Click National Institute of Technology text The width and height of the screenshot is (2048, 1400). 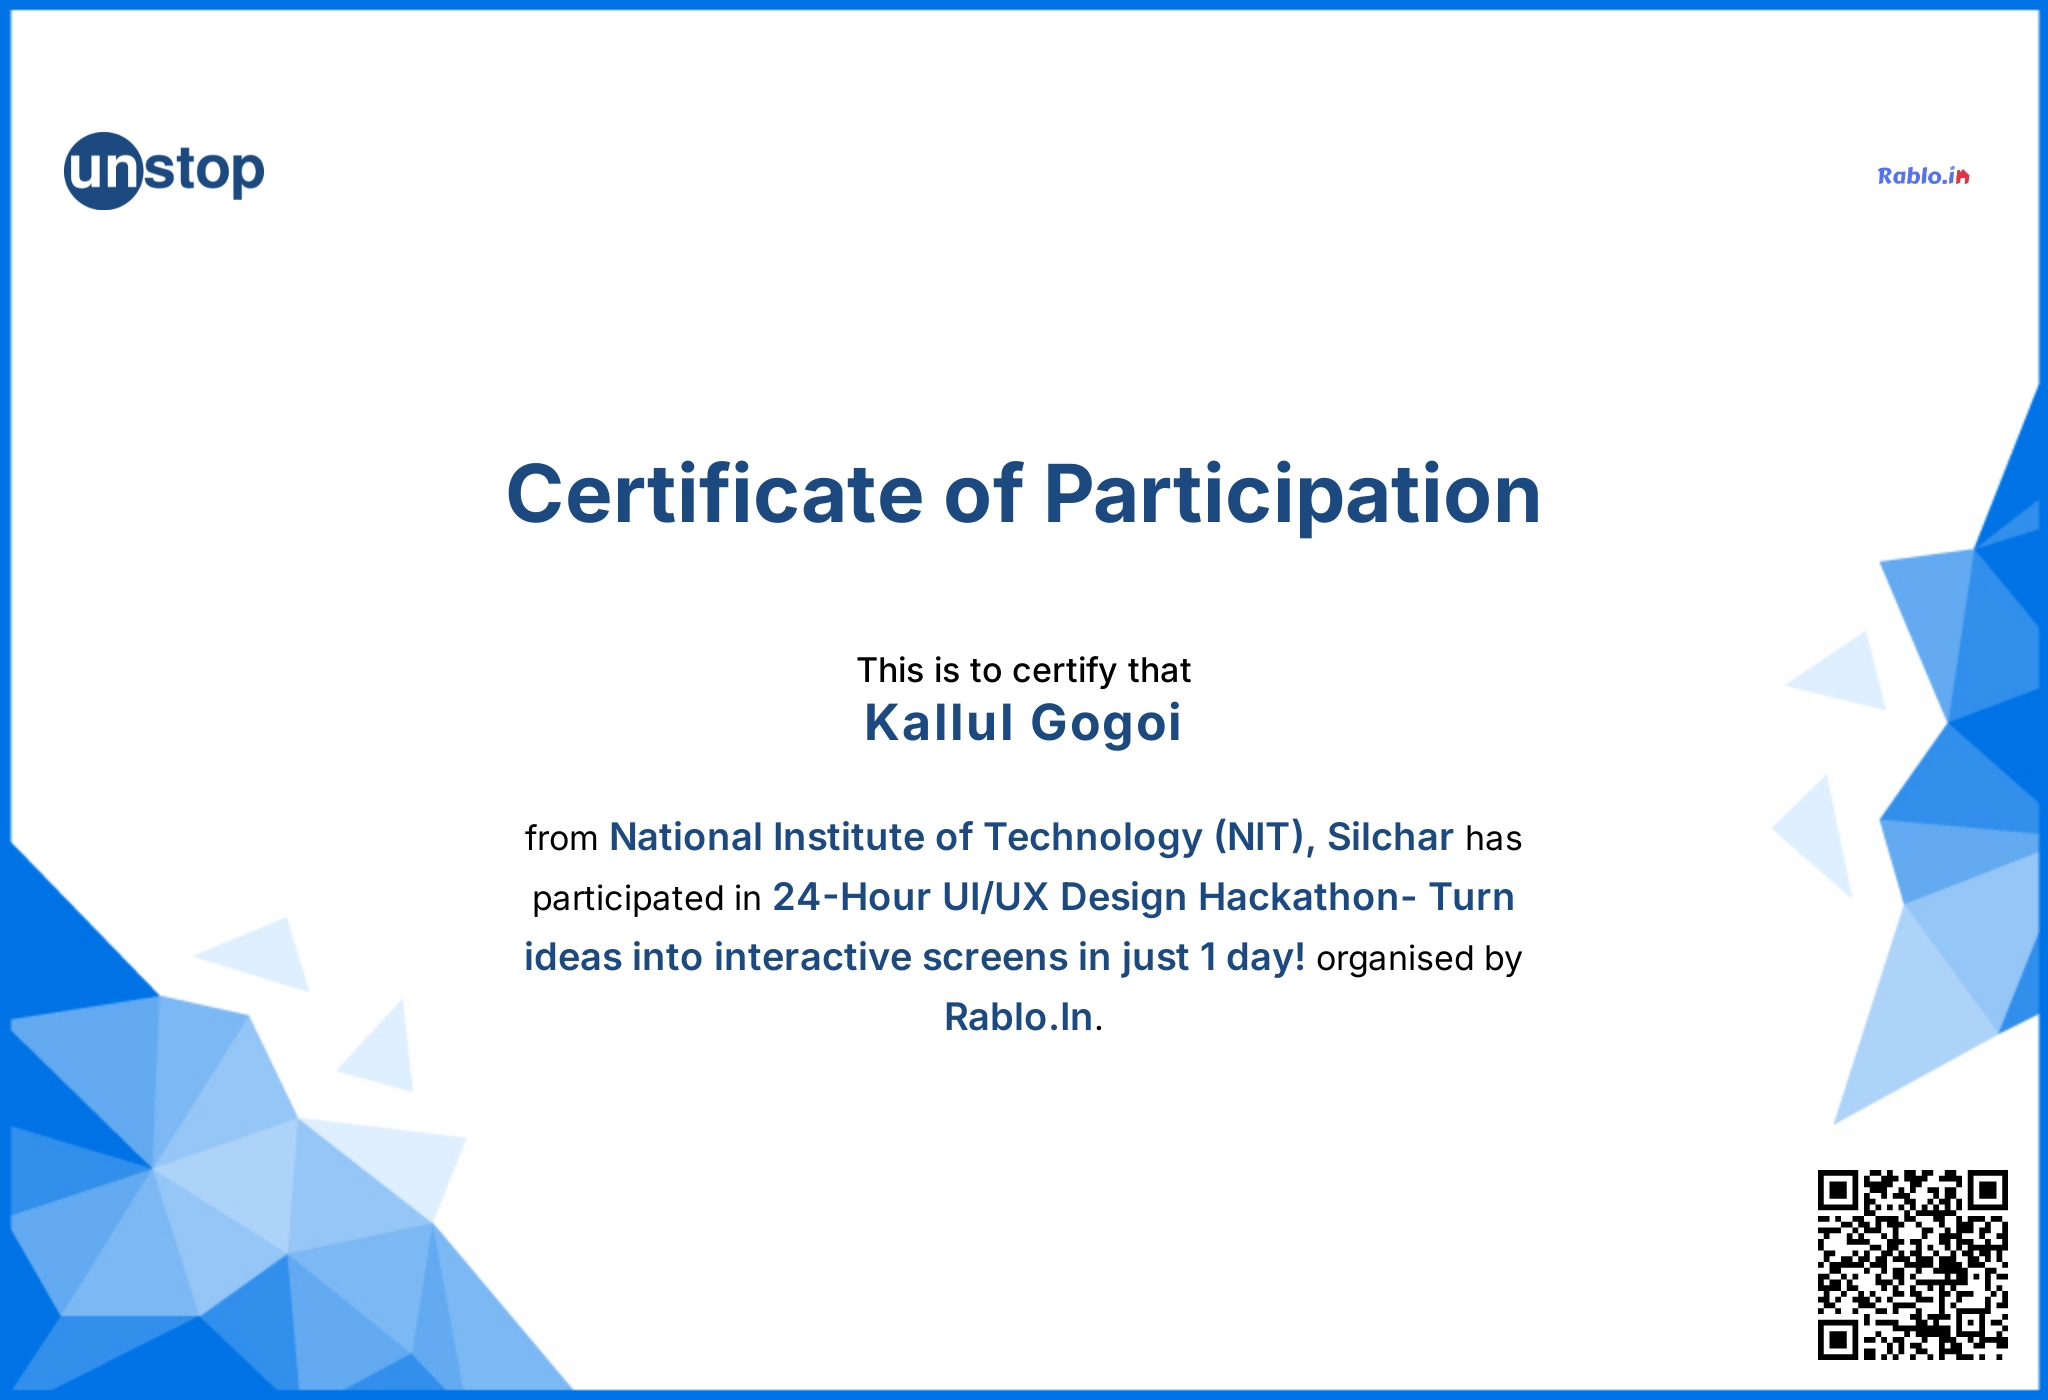click(x=905, y=837)
